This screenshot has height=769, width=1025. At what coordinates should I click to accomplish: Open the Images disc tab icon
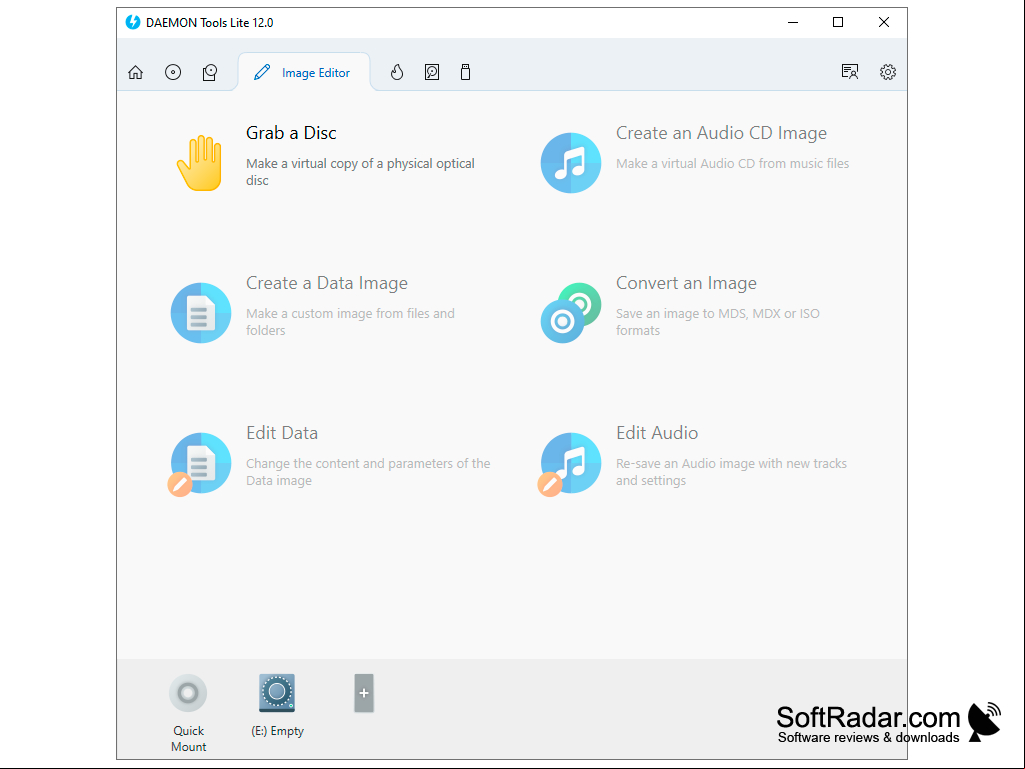(173, 72)
